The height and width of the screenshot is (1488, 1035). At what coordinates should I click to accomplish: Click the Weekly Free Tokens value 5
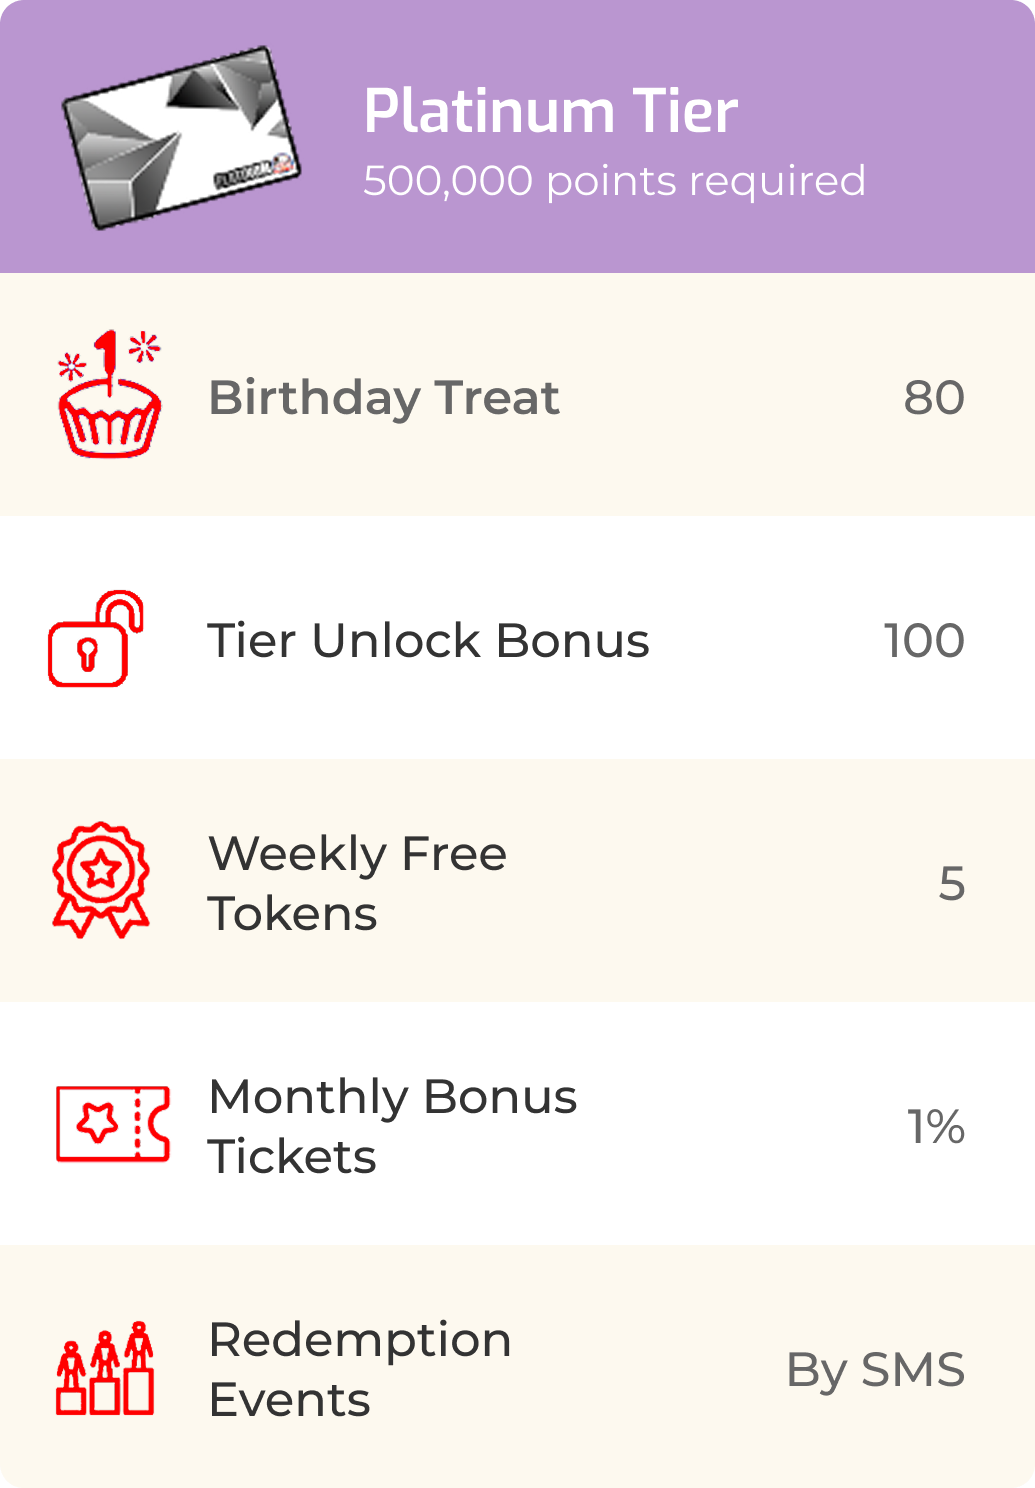[951, 883]
